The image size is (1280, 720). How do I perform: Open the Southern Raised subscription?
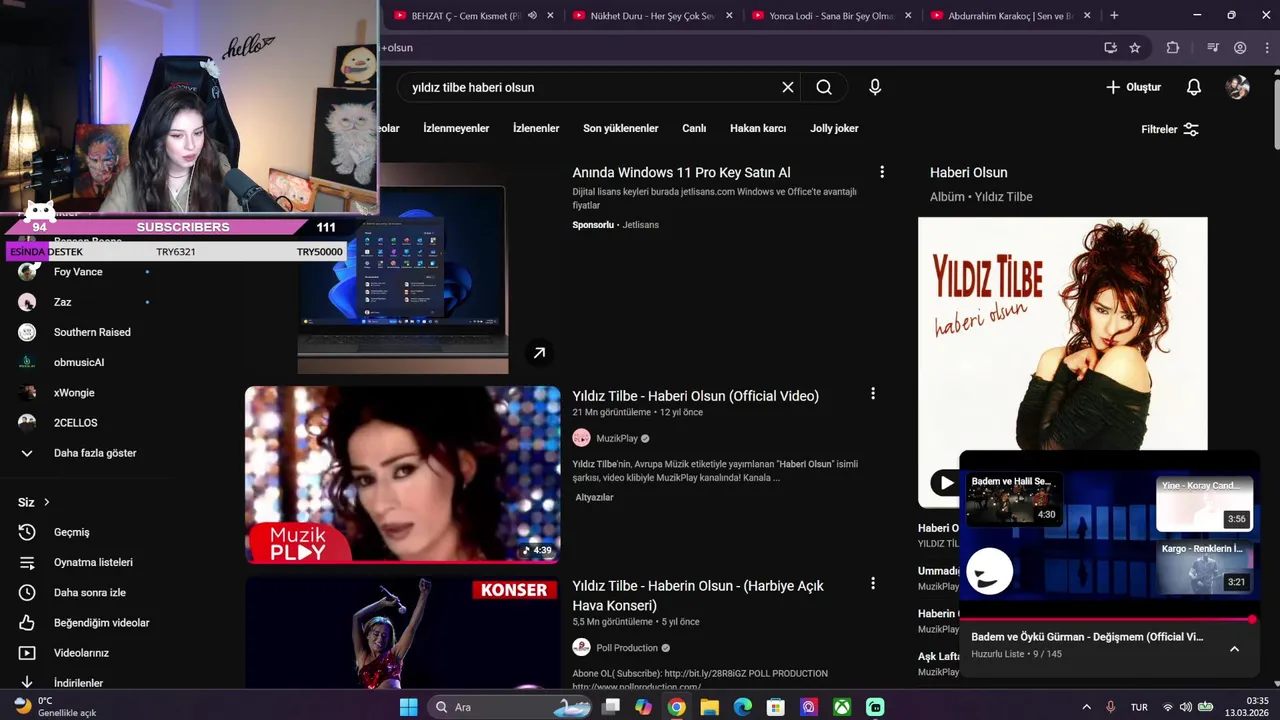[x=92, y=332]
